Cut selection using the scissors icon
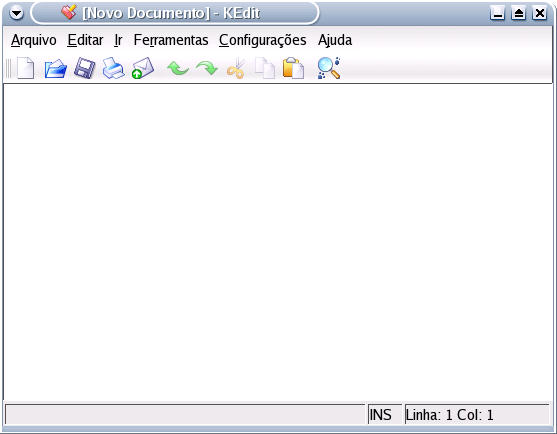The height and width of the screenshot is (434, 557). point(236,68)
